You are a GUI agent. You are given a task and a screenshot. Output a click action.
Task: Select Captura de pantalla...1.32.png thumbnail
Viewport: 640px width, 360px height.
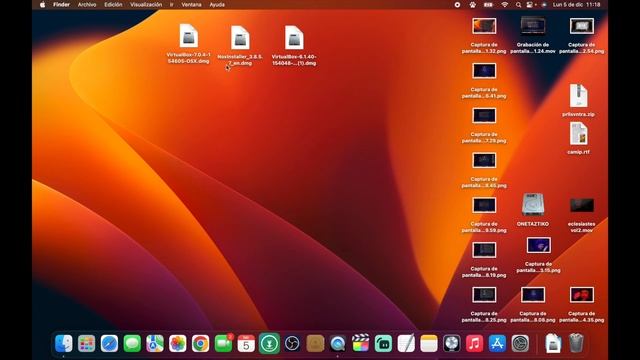coord(484,26)
